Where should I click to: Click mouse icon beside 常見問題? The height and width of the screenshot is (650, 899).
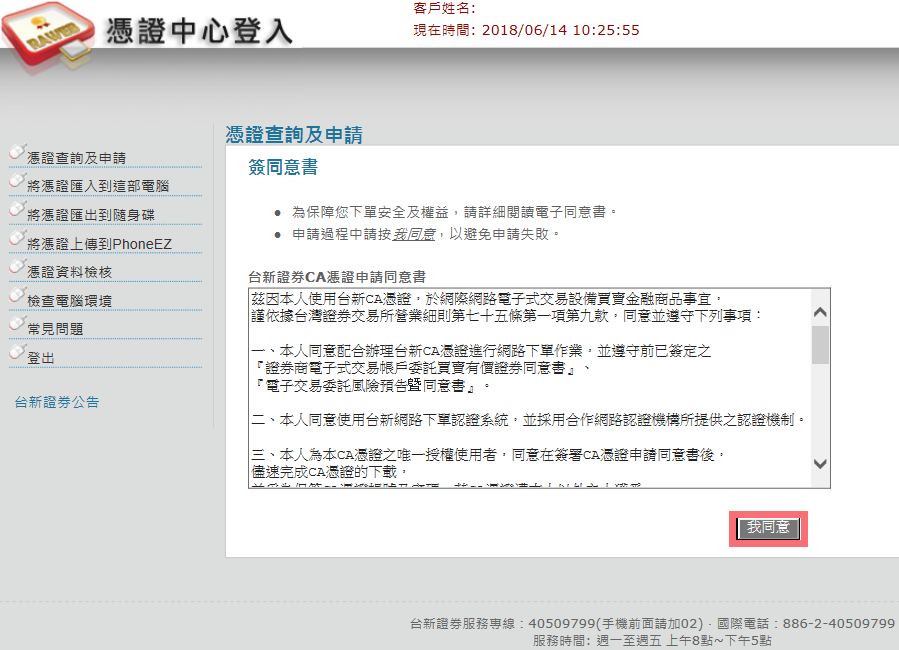coord(17,323)
